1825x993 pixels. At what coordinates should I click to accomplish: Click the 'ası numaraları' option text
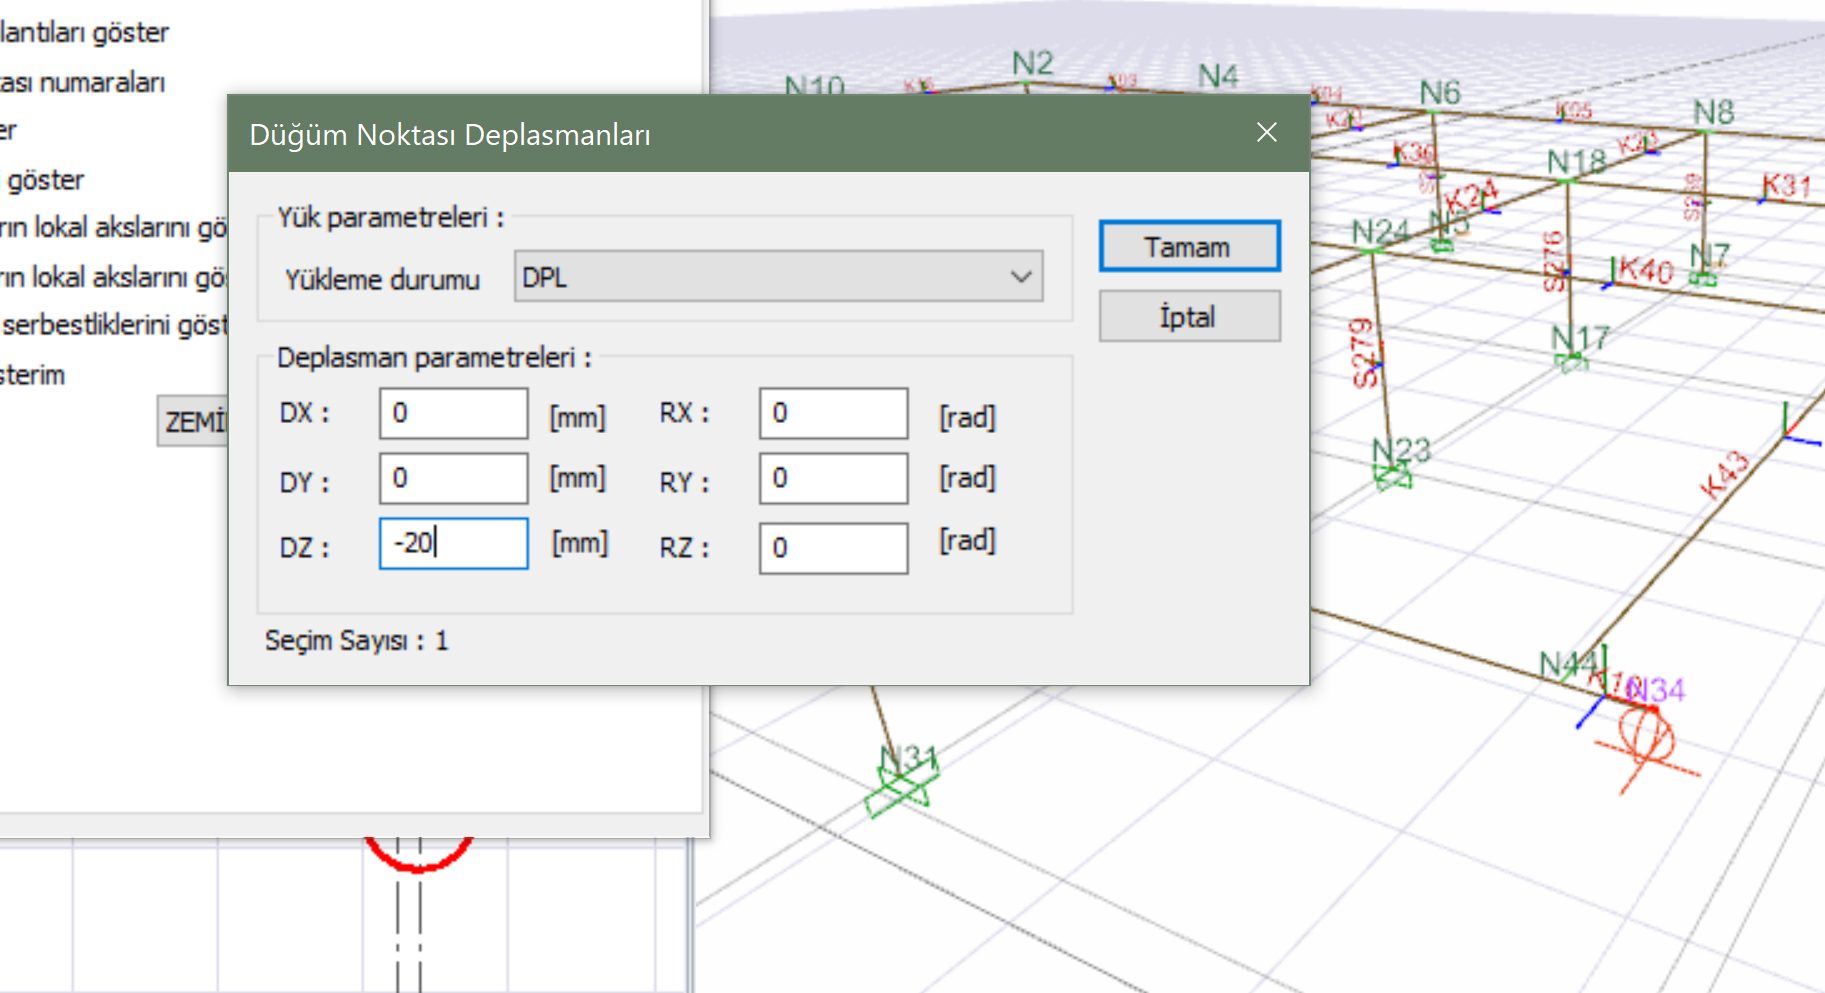point(82,82)
